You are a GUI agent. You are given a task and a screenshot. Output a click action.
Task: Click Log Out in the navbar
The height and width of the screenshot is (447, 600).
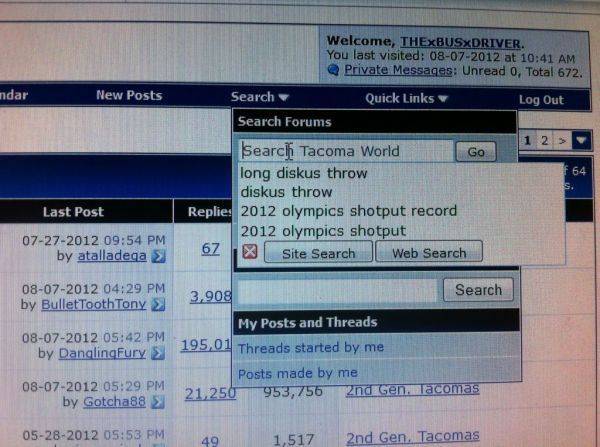(x=541, y=100)
